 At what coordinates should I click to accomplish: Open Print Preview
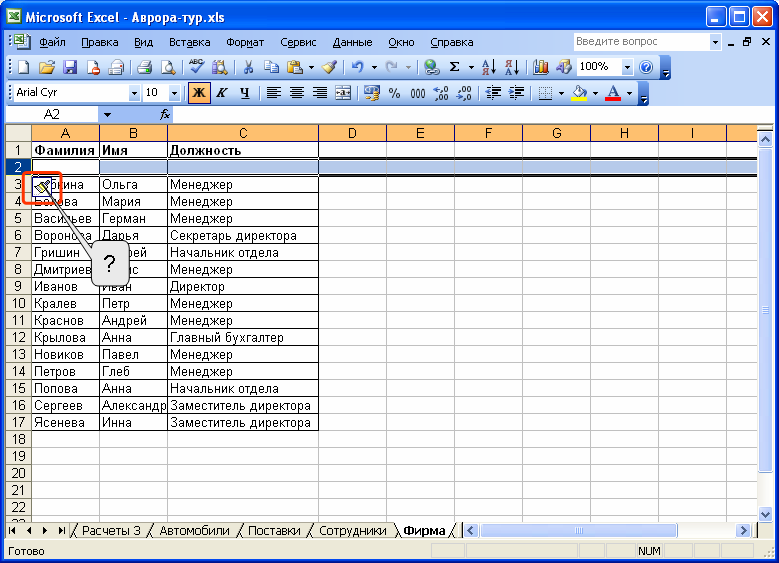point(168,67)
